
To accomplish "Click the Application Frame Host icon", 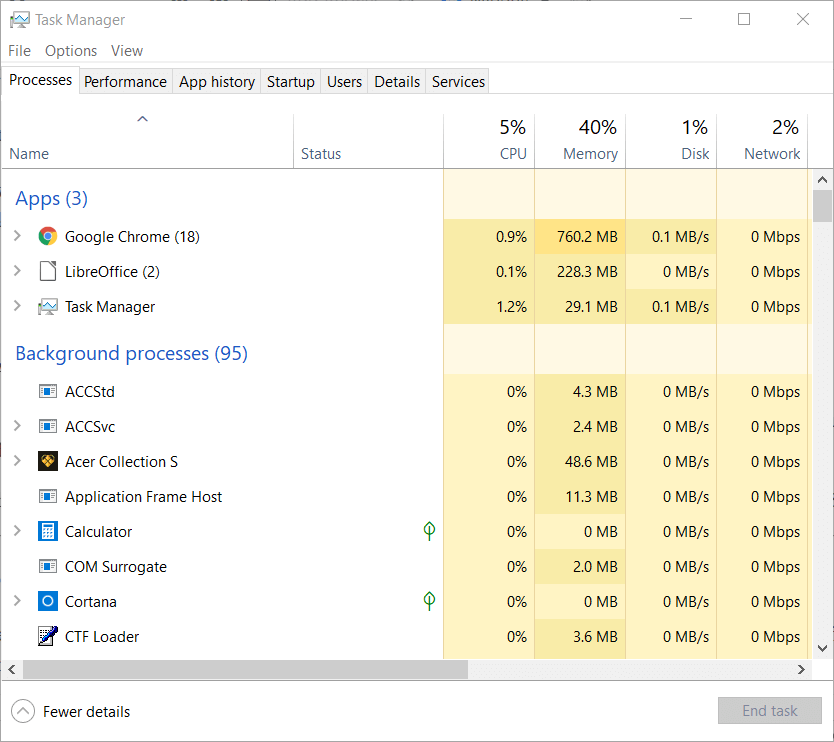I will tap(47, 496).
